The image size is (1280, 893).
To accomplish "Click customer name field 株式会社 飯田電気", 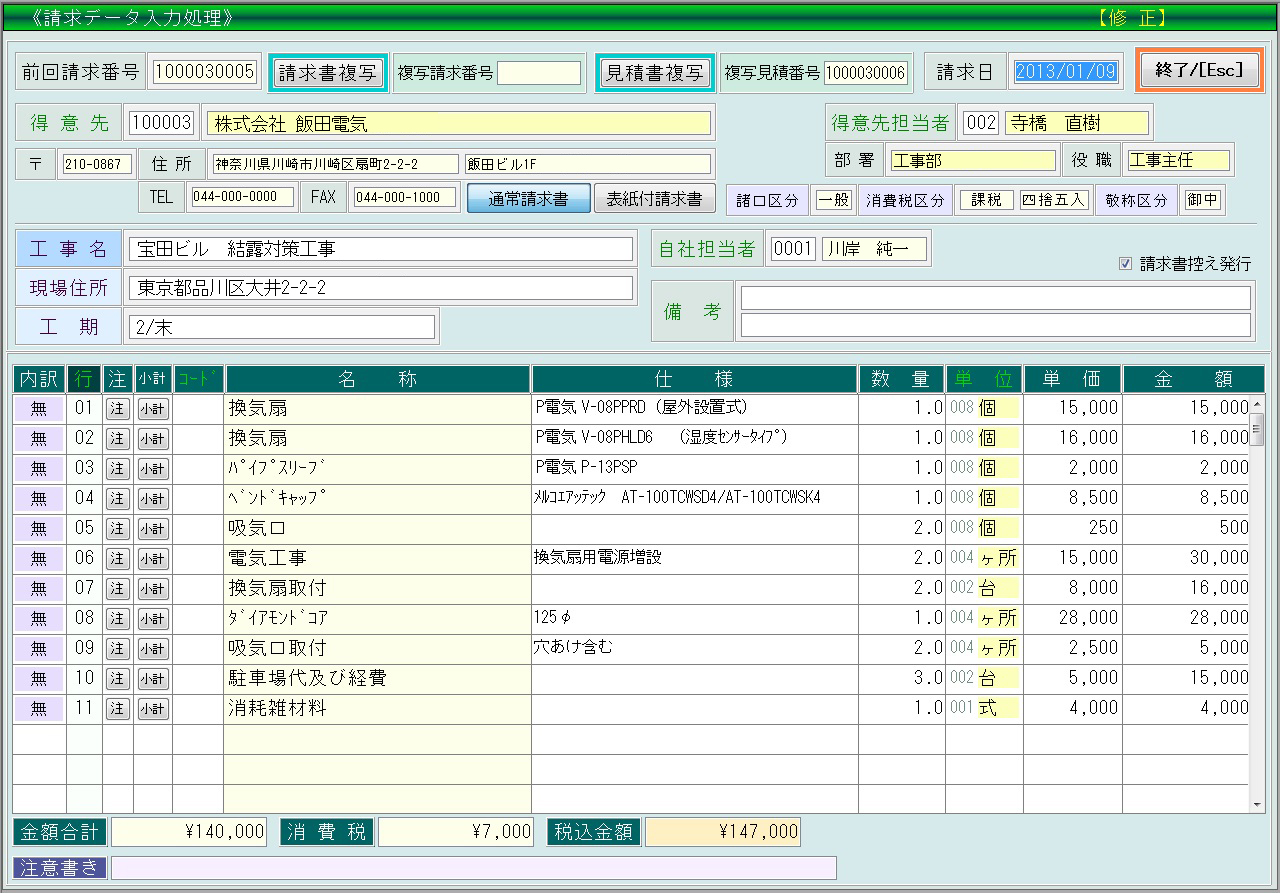I will [x=458, y=123].
